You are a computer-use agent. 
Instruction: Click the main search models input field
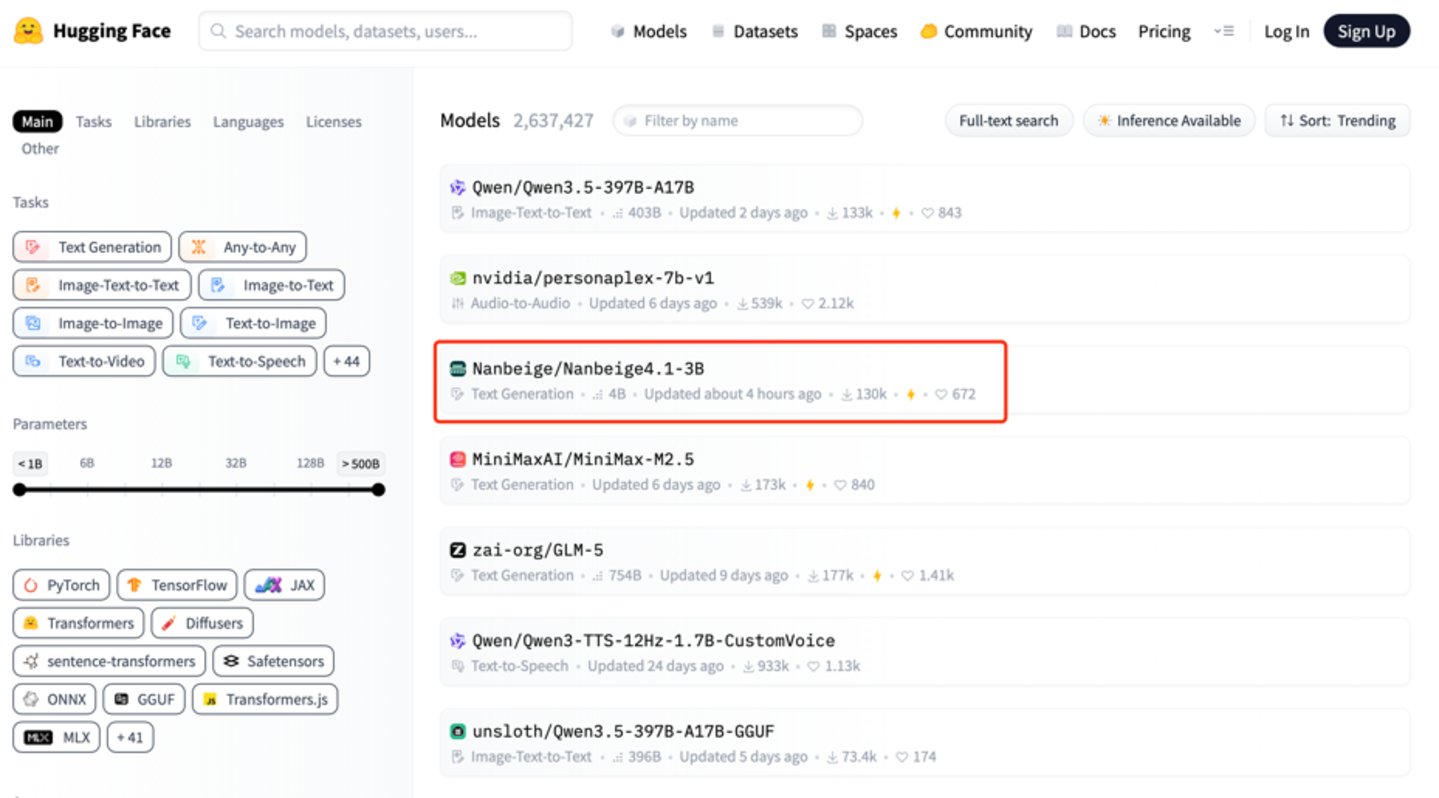(x=385, y=32)
